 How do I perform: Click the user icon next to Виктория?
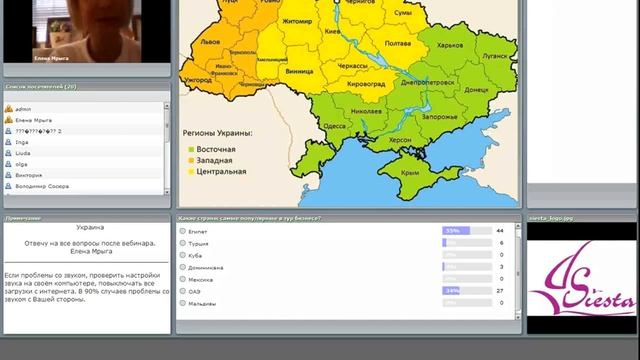(8, 175)
